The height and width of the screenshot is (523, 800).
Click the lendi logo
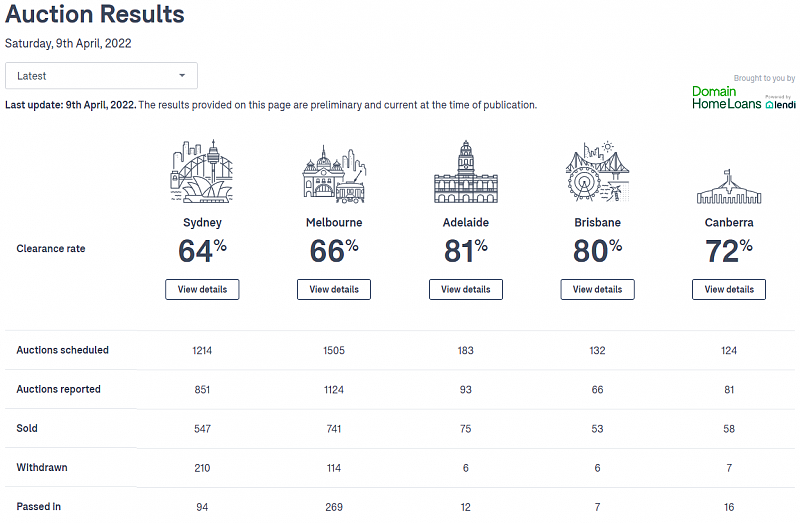[781, 104]
